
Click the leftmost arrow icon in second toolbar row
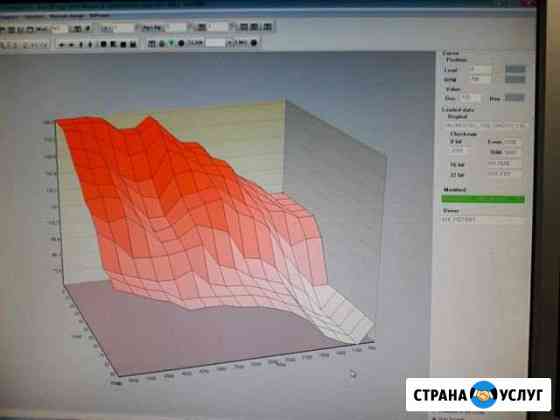click(x=61, y=45)
